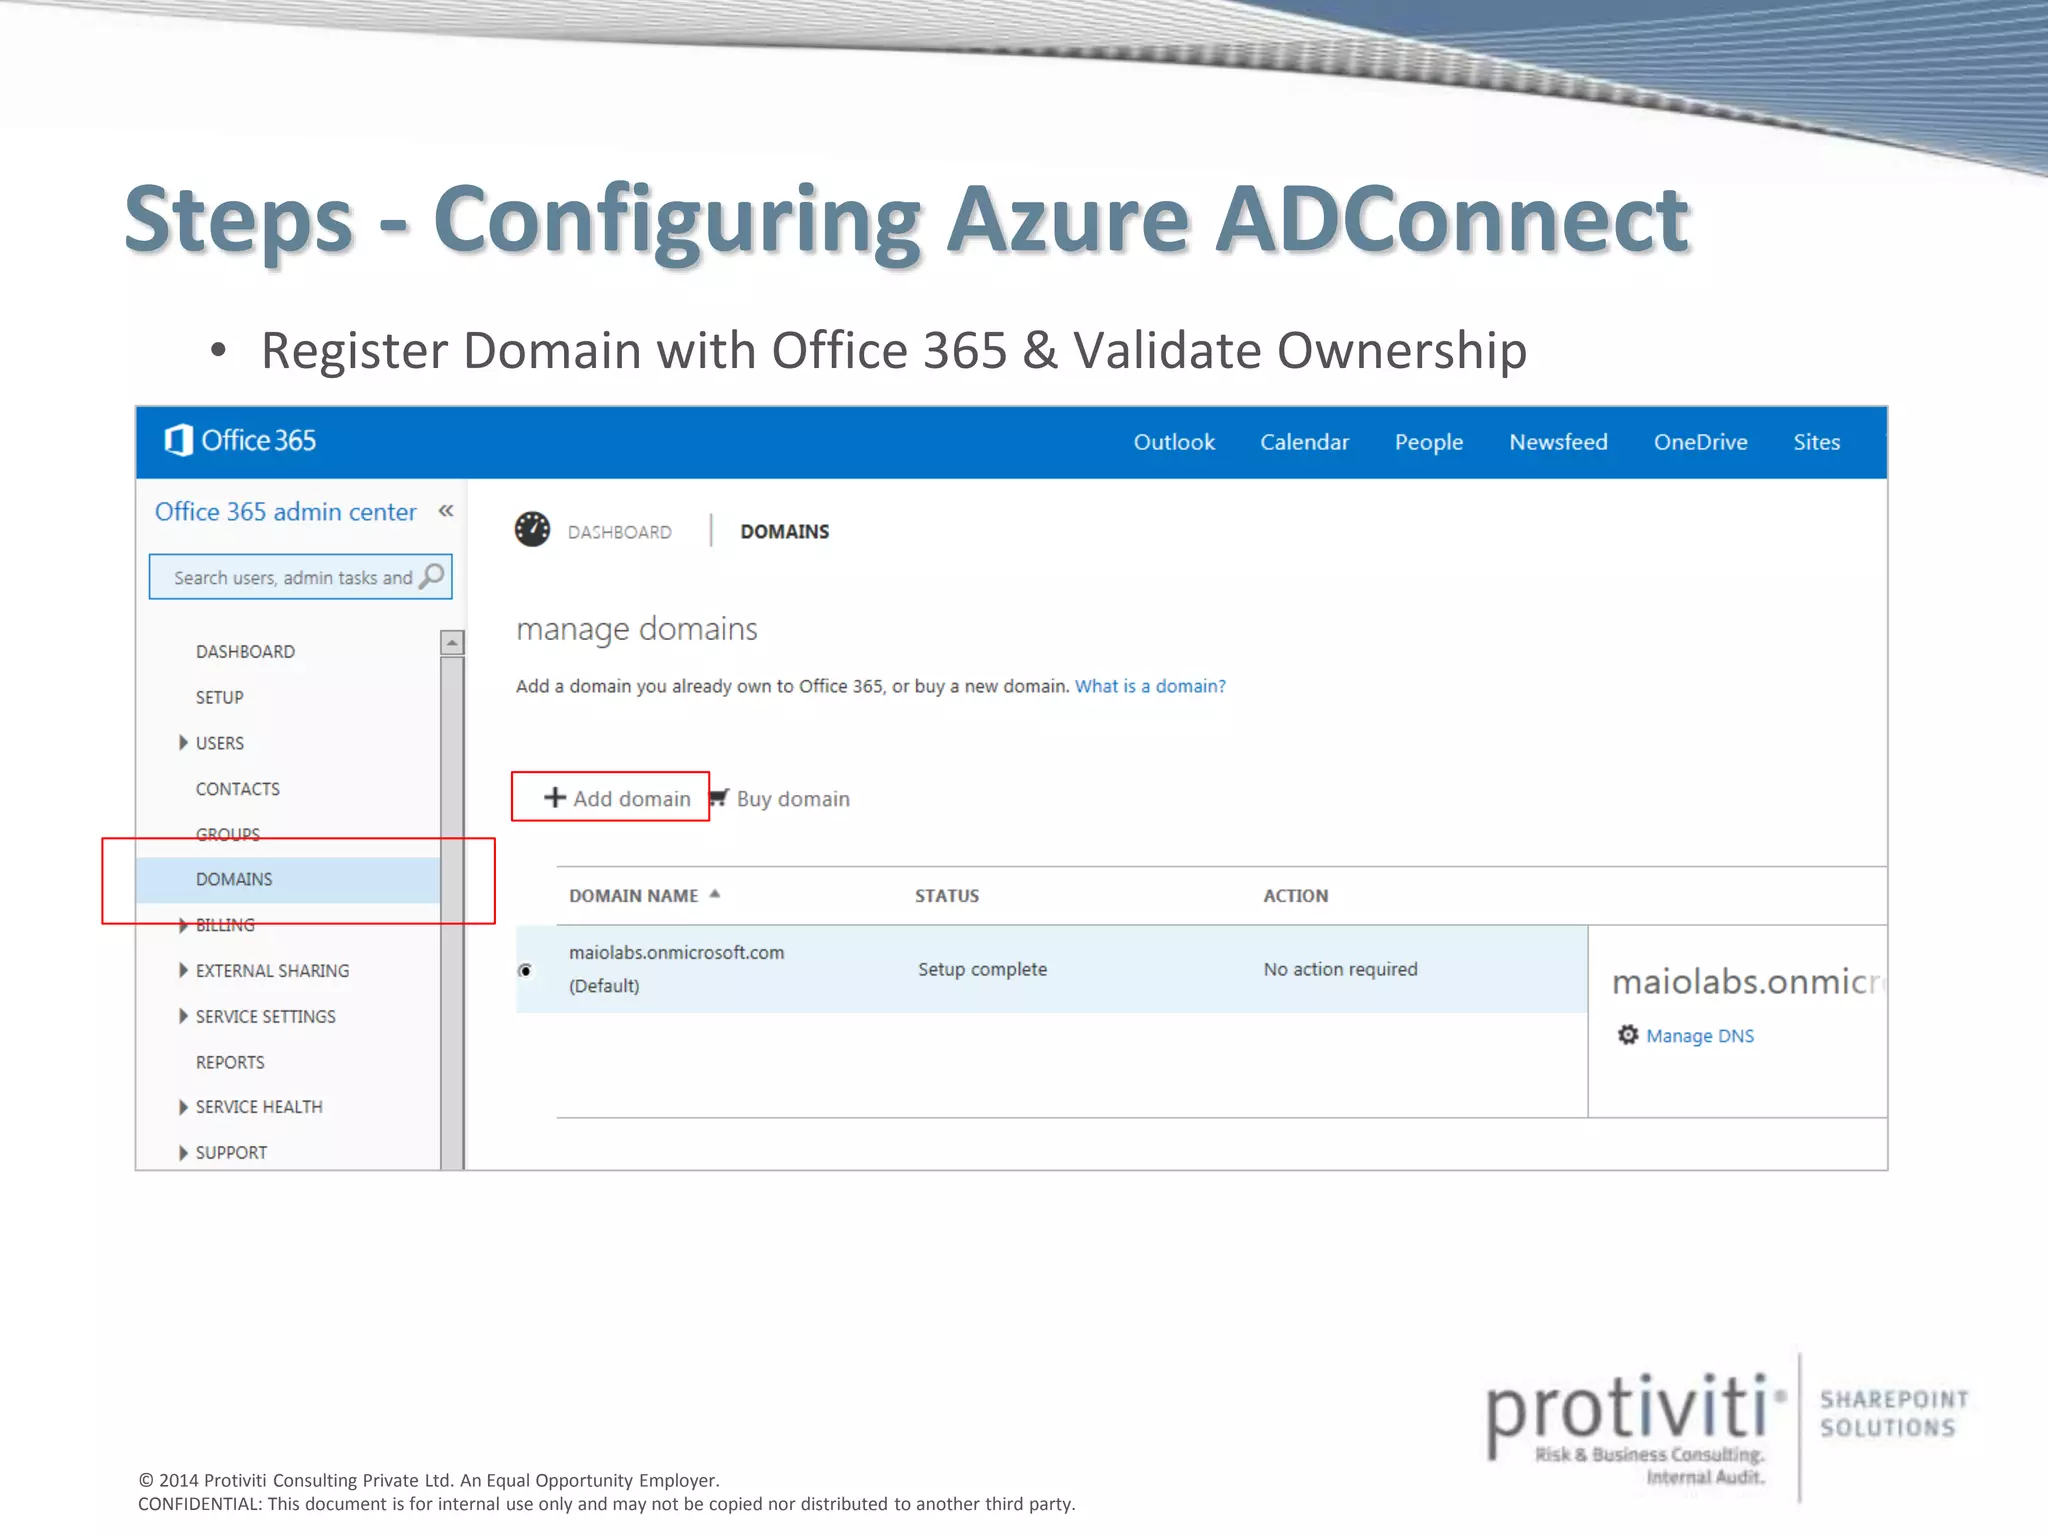Select CONTACTS in the sidebar
2048x1536 pixels.
click(x=237, y=789)
